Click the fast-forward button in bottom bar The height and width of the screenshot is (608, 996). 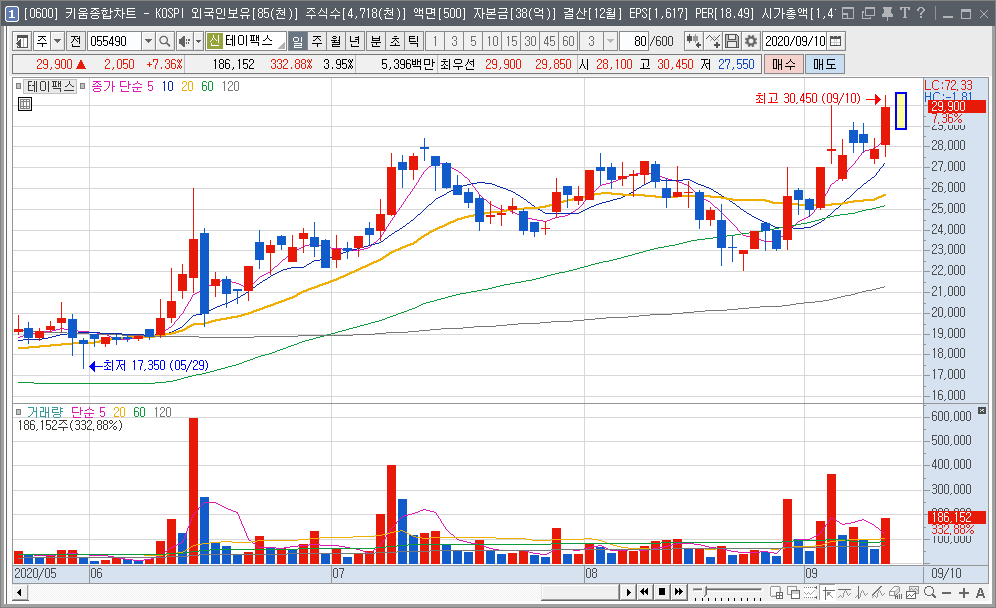(678, 592)
